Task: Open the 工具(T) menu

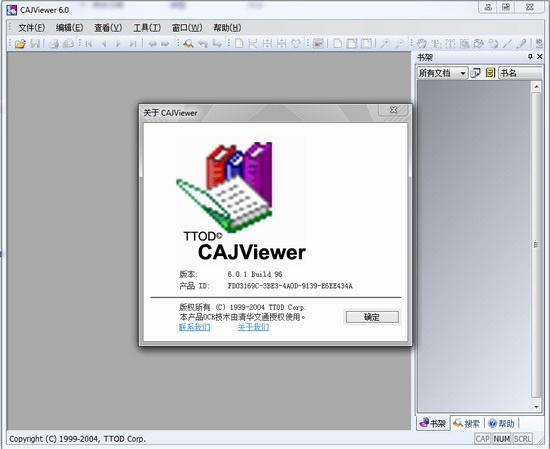Action: (x=147, y=28)
